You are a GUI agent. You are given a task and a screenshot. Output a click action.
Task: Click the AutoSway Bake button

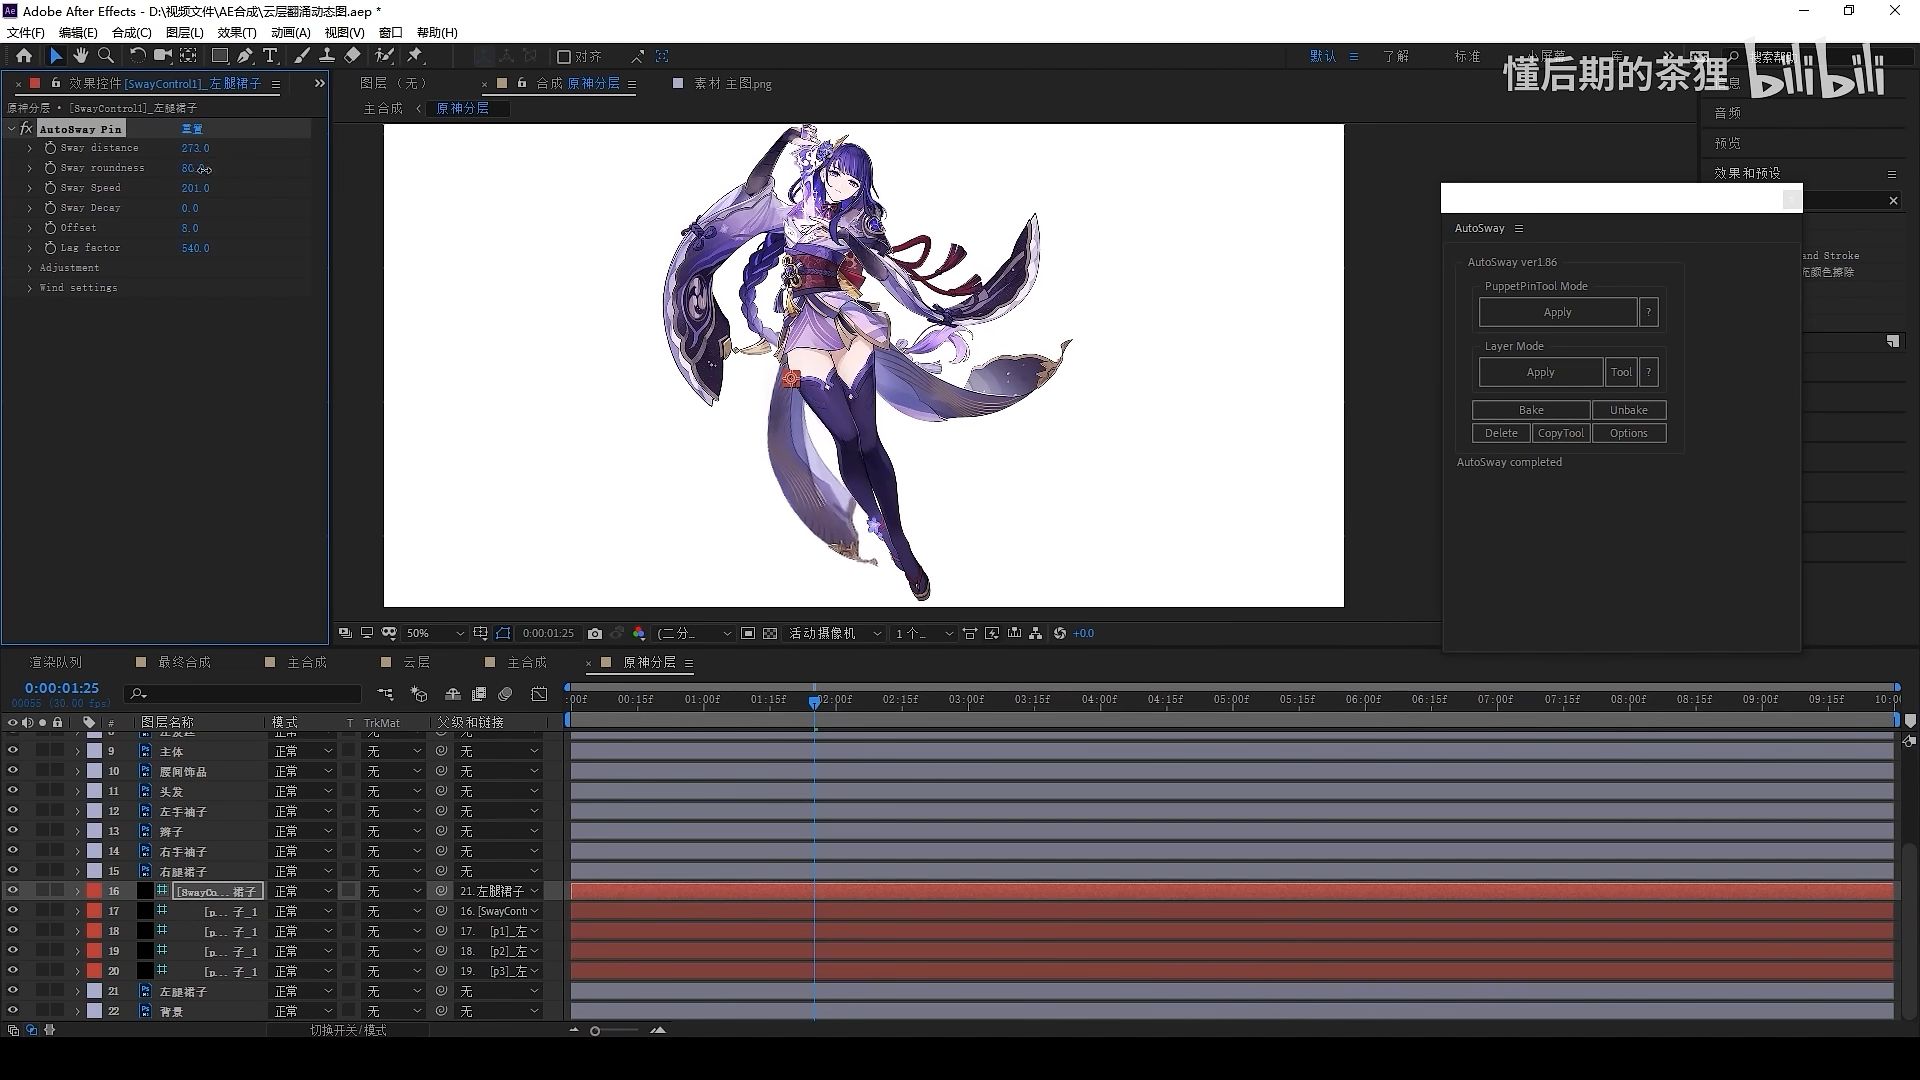point(1531,410)
